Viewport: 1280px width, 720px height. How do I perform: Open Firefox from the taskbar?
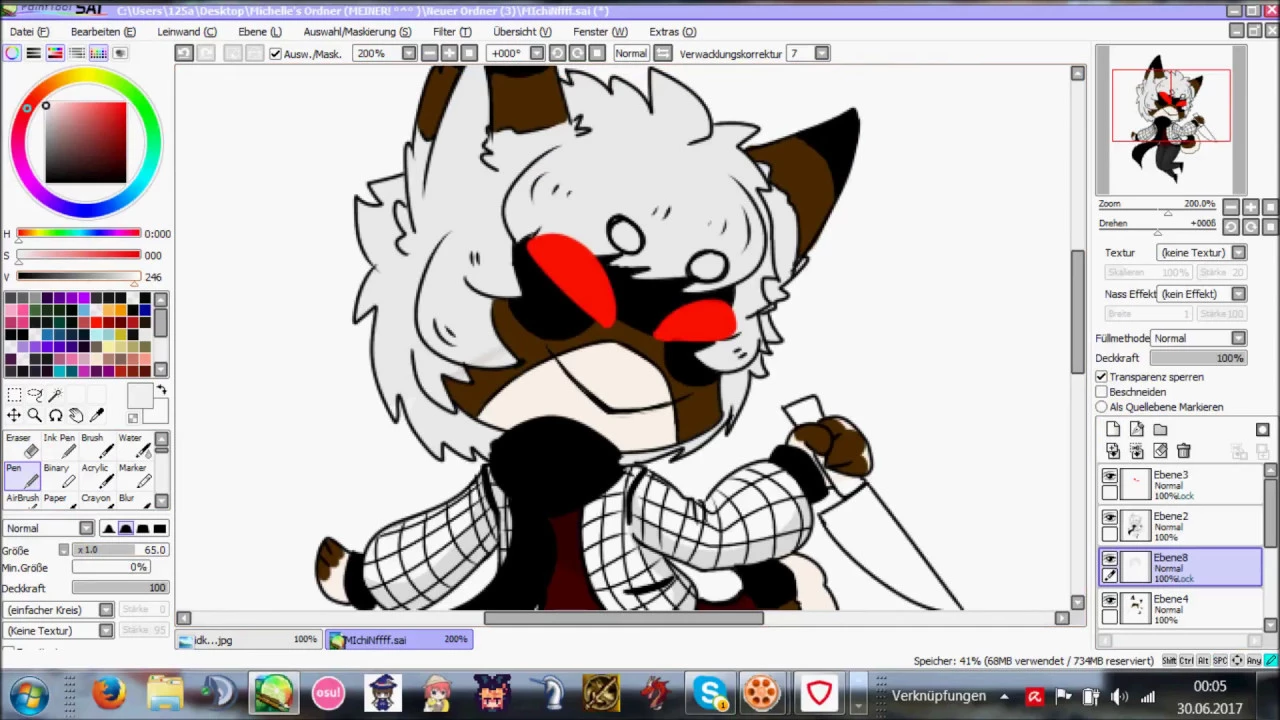tap(110, 693)
